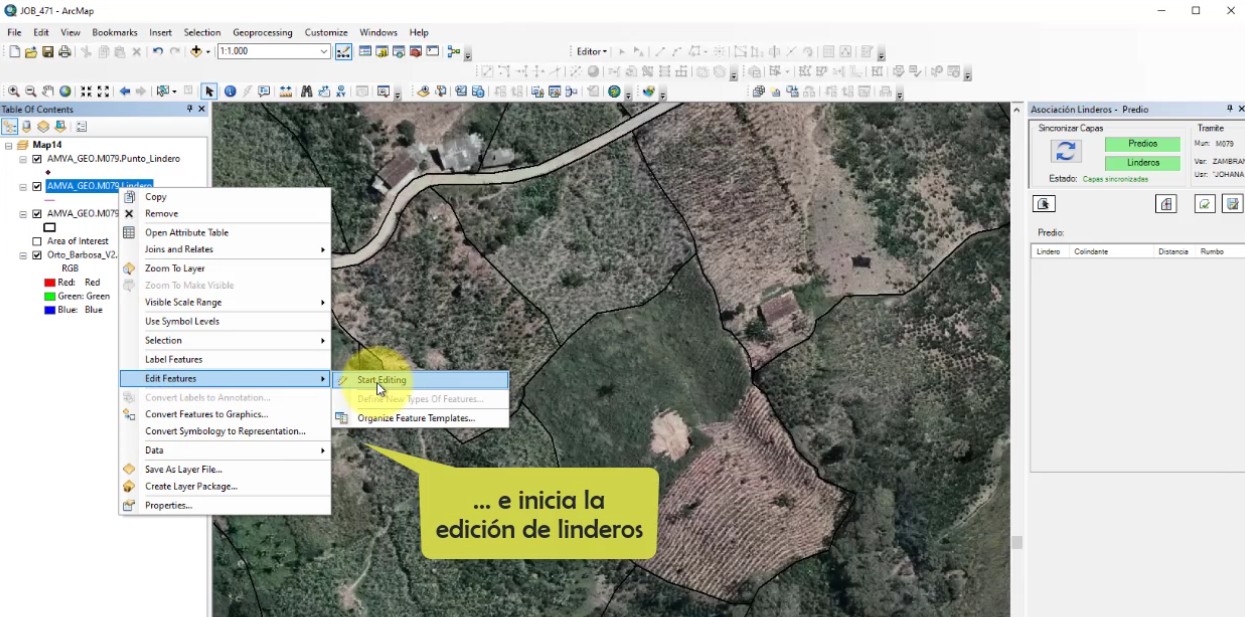
Task: Open the Editor dropdown menu
Action: [592, 52]
